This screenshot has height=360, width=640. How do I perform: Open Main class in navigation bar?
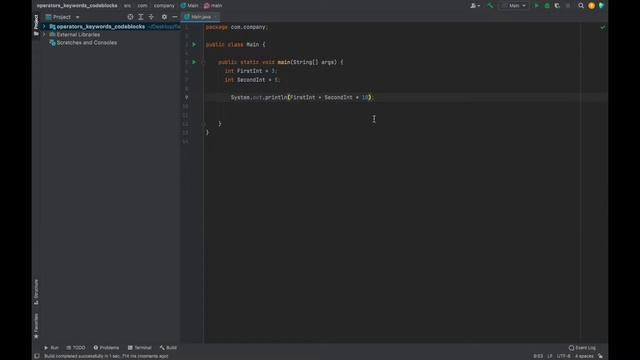click(x=189, y=6)
